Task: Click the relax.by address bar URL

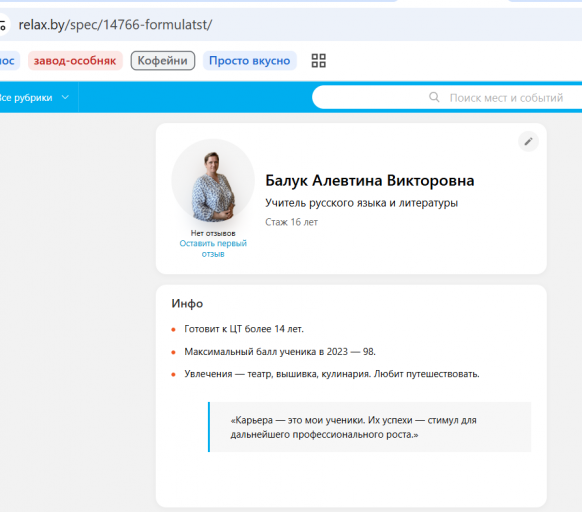Action: pos(115,25)
